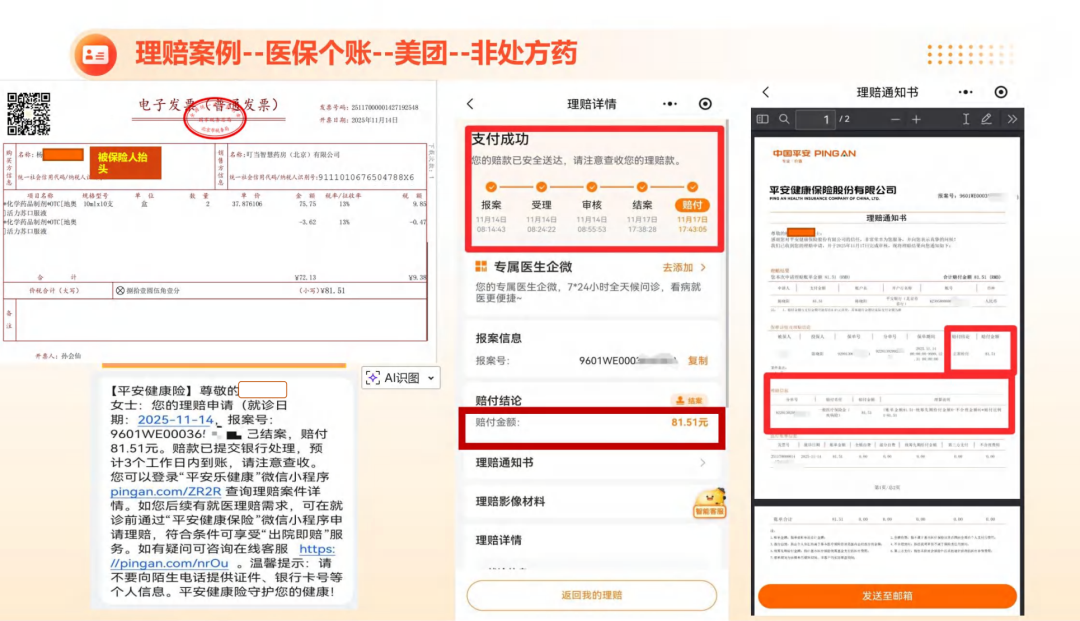Click the zoom in plus icon
Screen dimensions: 1080x621
(916, 118)
